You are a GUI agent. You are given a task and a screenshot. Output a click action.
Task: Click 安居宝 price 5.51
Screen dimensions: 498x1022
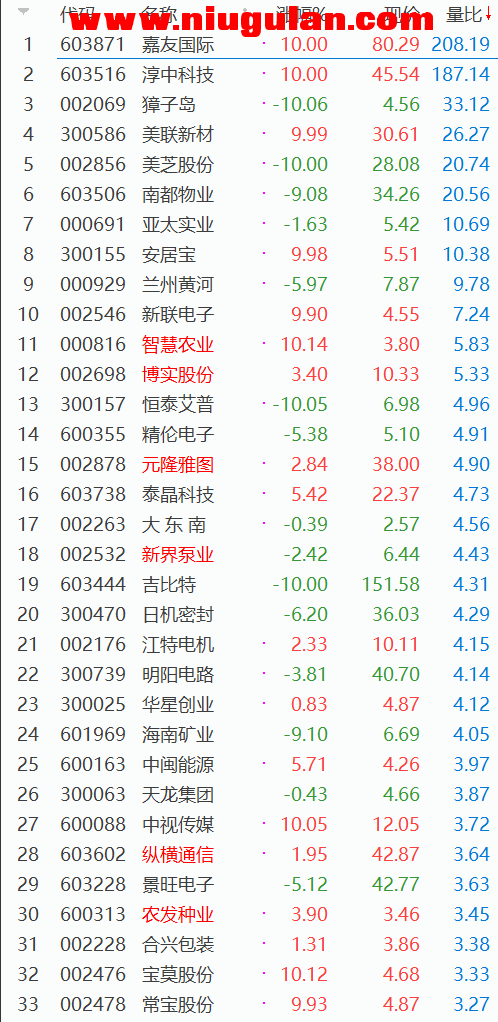click(402, 255)
